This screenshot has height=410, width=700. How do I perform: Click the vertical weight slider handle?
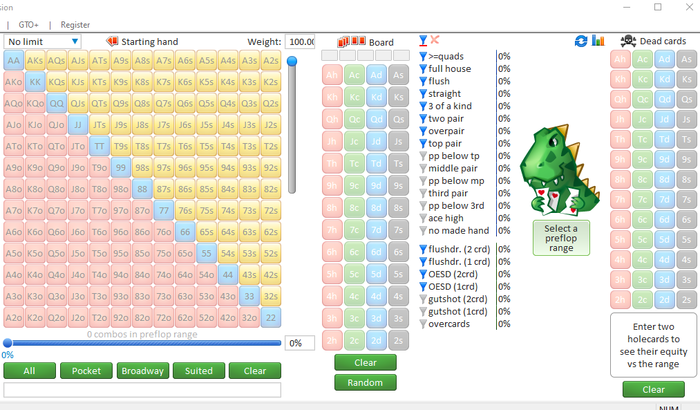click(x=292, y=61)
